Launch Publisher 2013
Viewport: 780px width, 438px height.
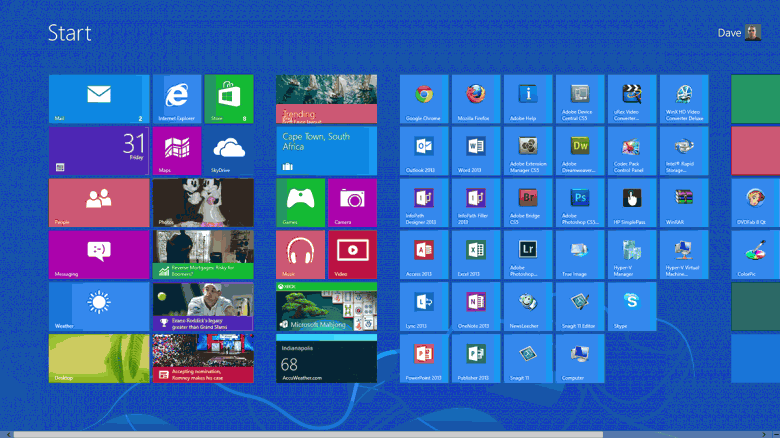(x=476, y=358)
